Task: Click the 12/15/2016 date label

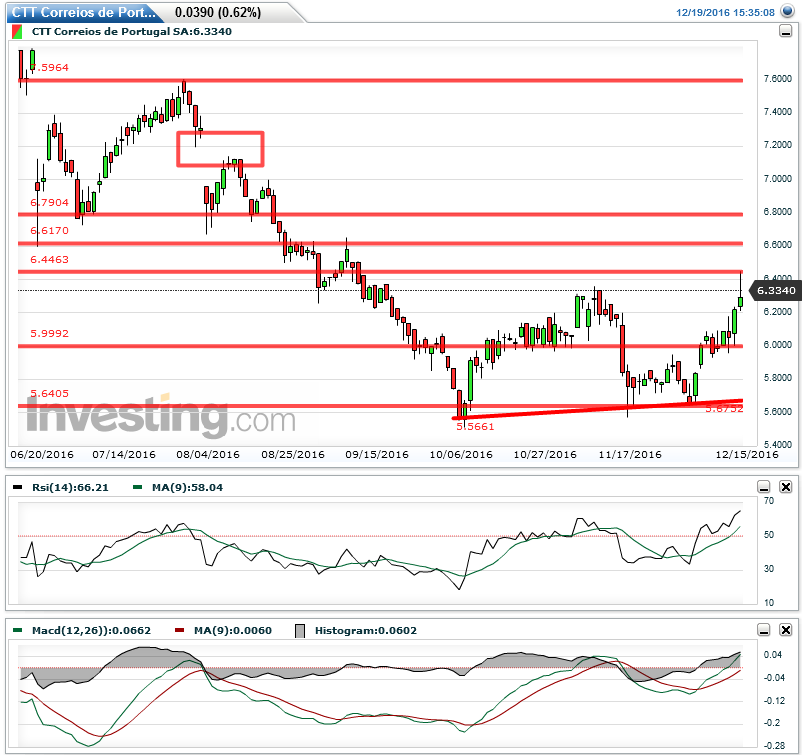Action: click(747, 454)
